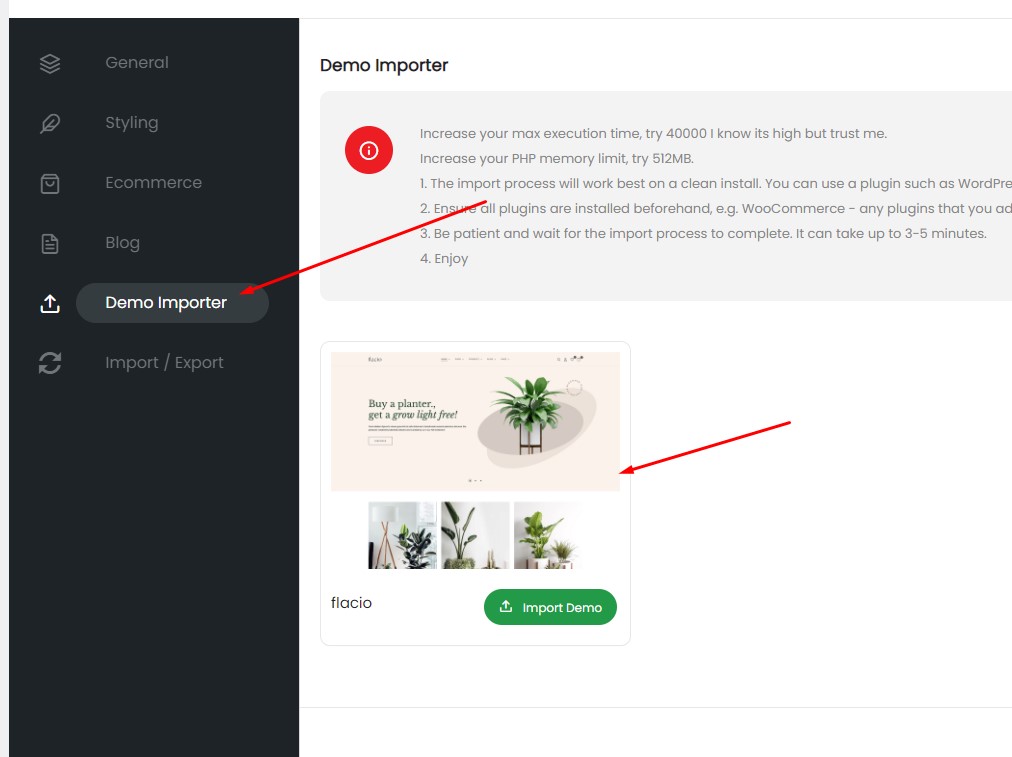Click the first plant product thumbnail
Viewport: 1012px width, 757px height.
click(402, 535)
